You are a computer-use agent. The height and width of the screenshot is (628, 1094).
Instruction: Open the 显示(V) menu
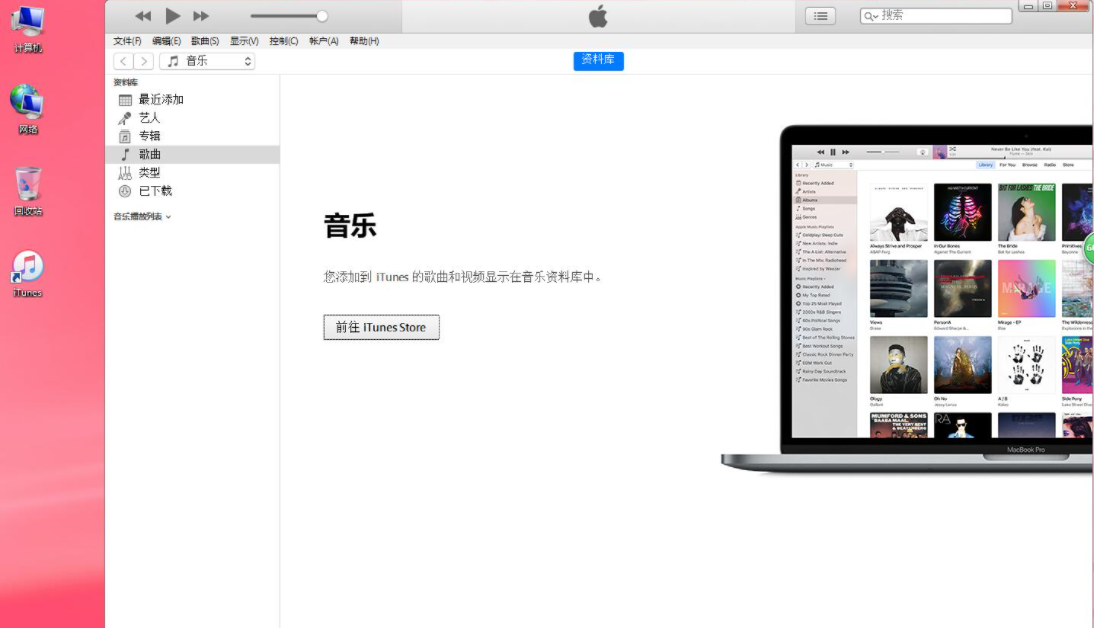tap(244, 41)
